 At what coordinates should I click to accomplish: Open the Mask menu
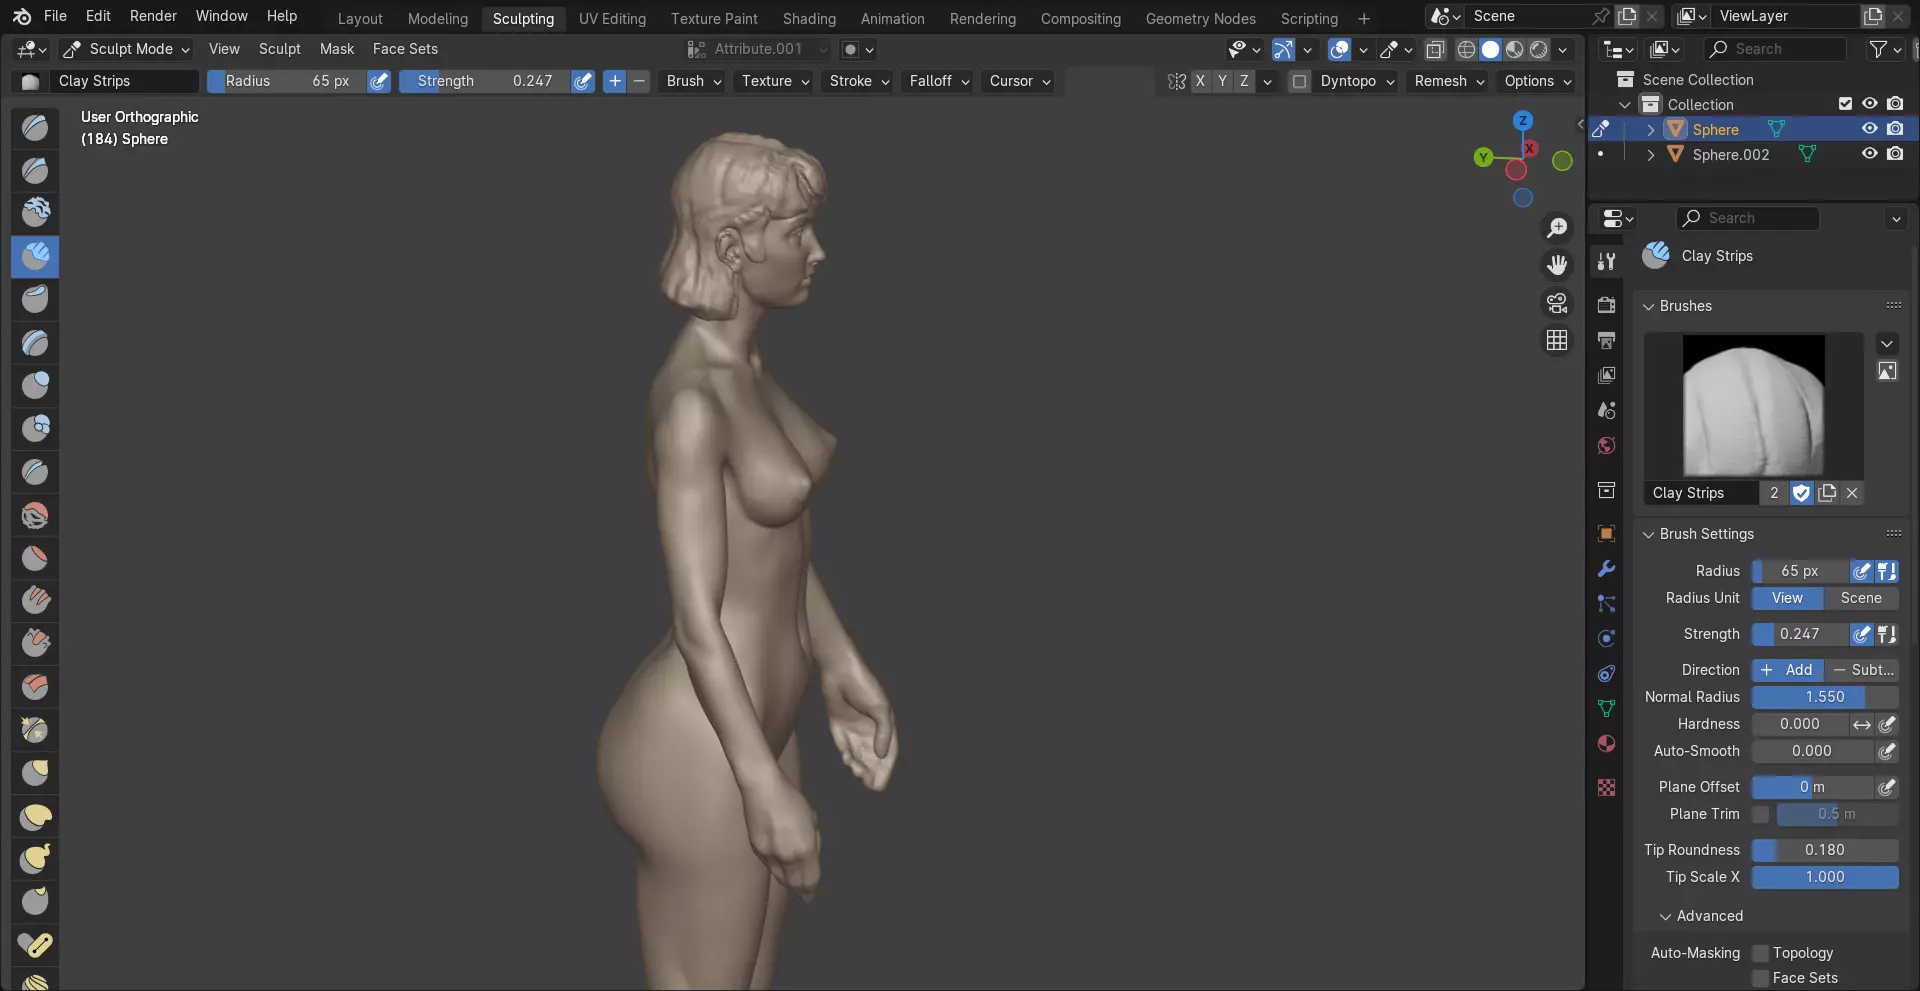pyautogui.click(x=337, y=49)
